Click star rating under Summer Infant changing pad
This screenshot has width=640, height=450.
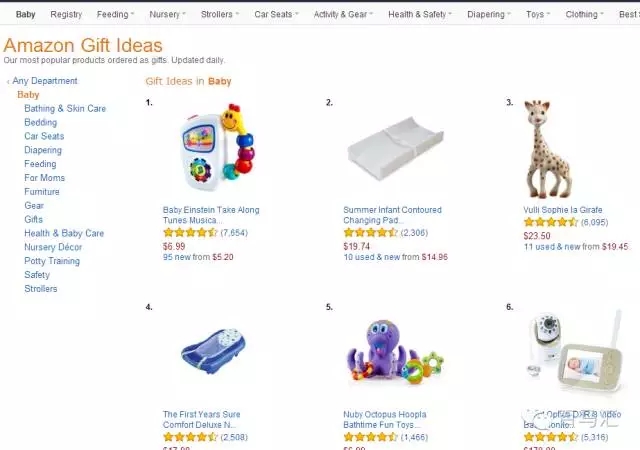pos(370,232)
